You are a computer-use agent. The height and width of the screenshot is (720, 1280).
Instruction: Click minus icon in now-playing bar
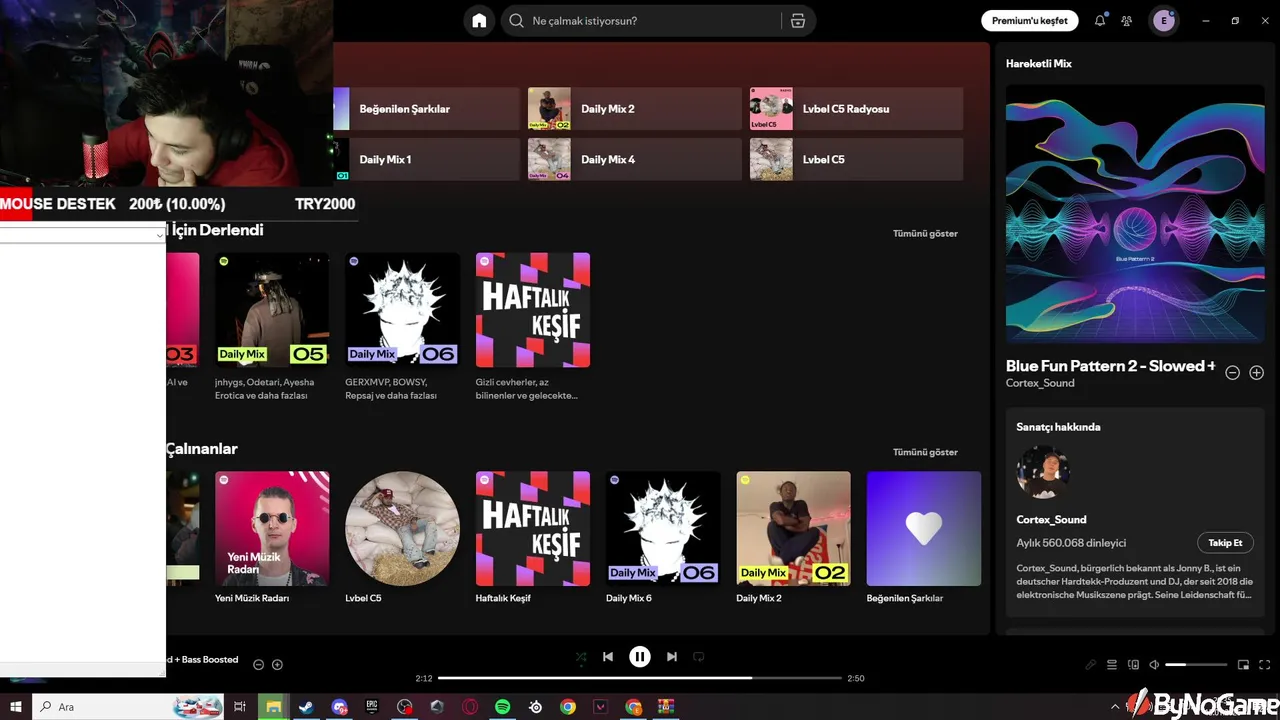point(258,665)
